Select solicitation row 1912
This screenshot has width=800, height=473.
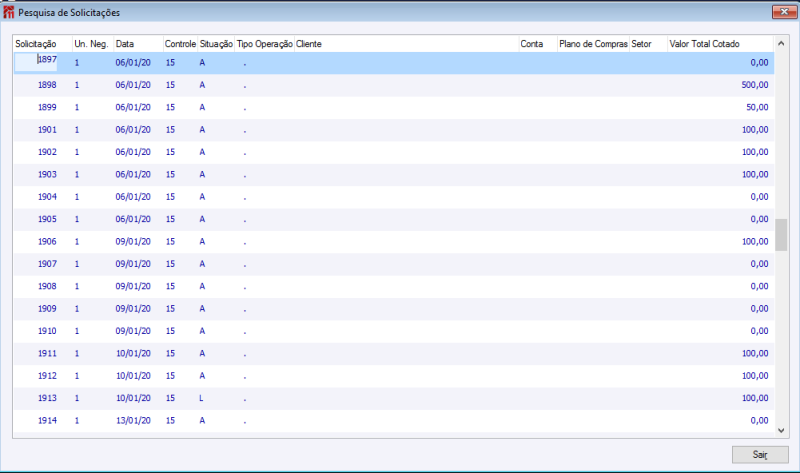394,376
